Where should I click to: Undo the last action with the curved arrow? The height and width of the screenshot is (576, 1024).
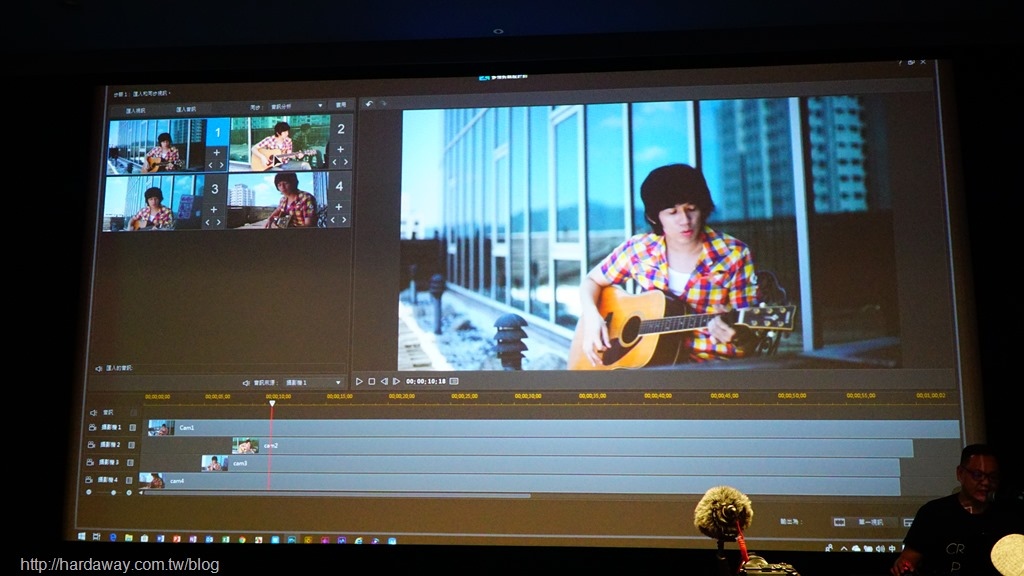369,104
